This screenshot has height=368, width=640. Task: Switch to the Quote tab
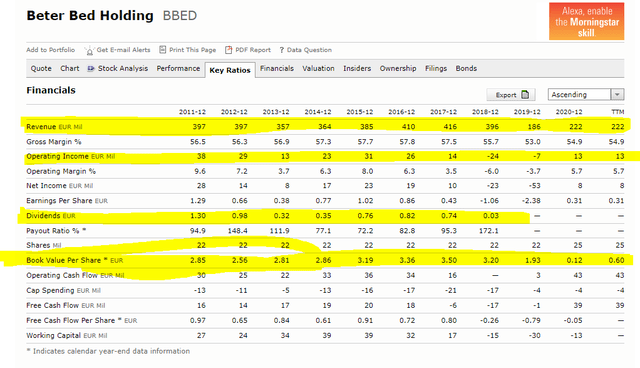point(41,69)
